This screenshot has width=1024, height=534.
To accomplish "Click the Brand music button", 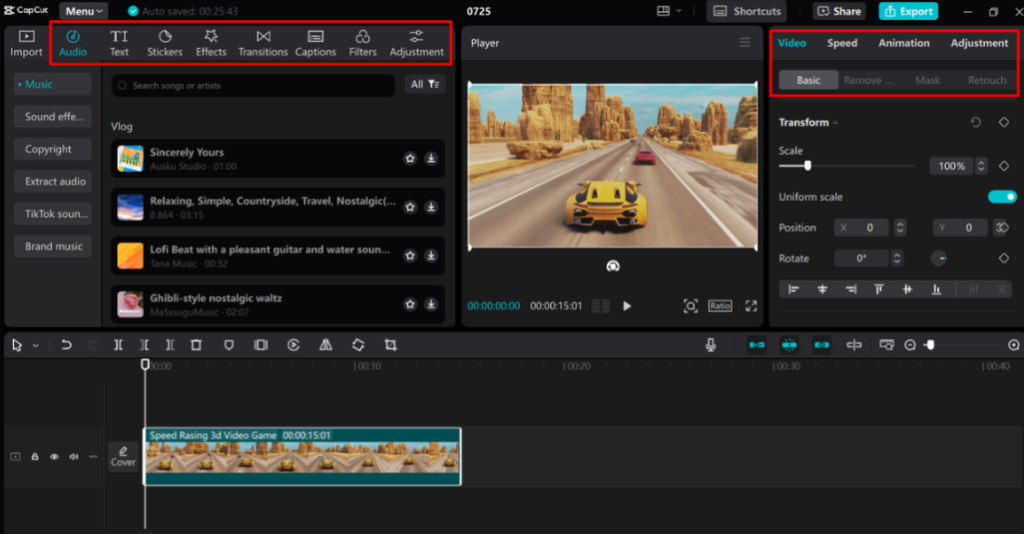I will (x=54, y=246).
